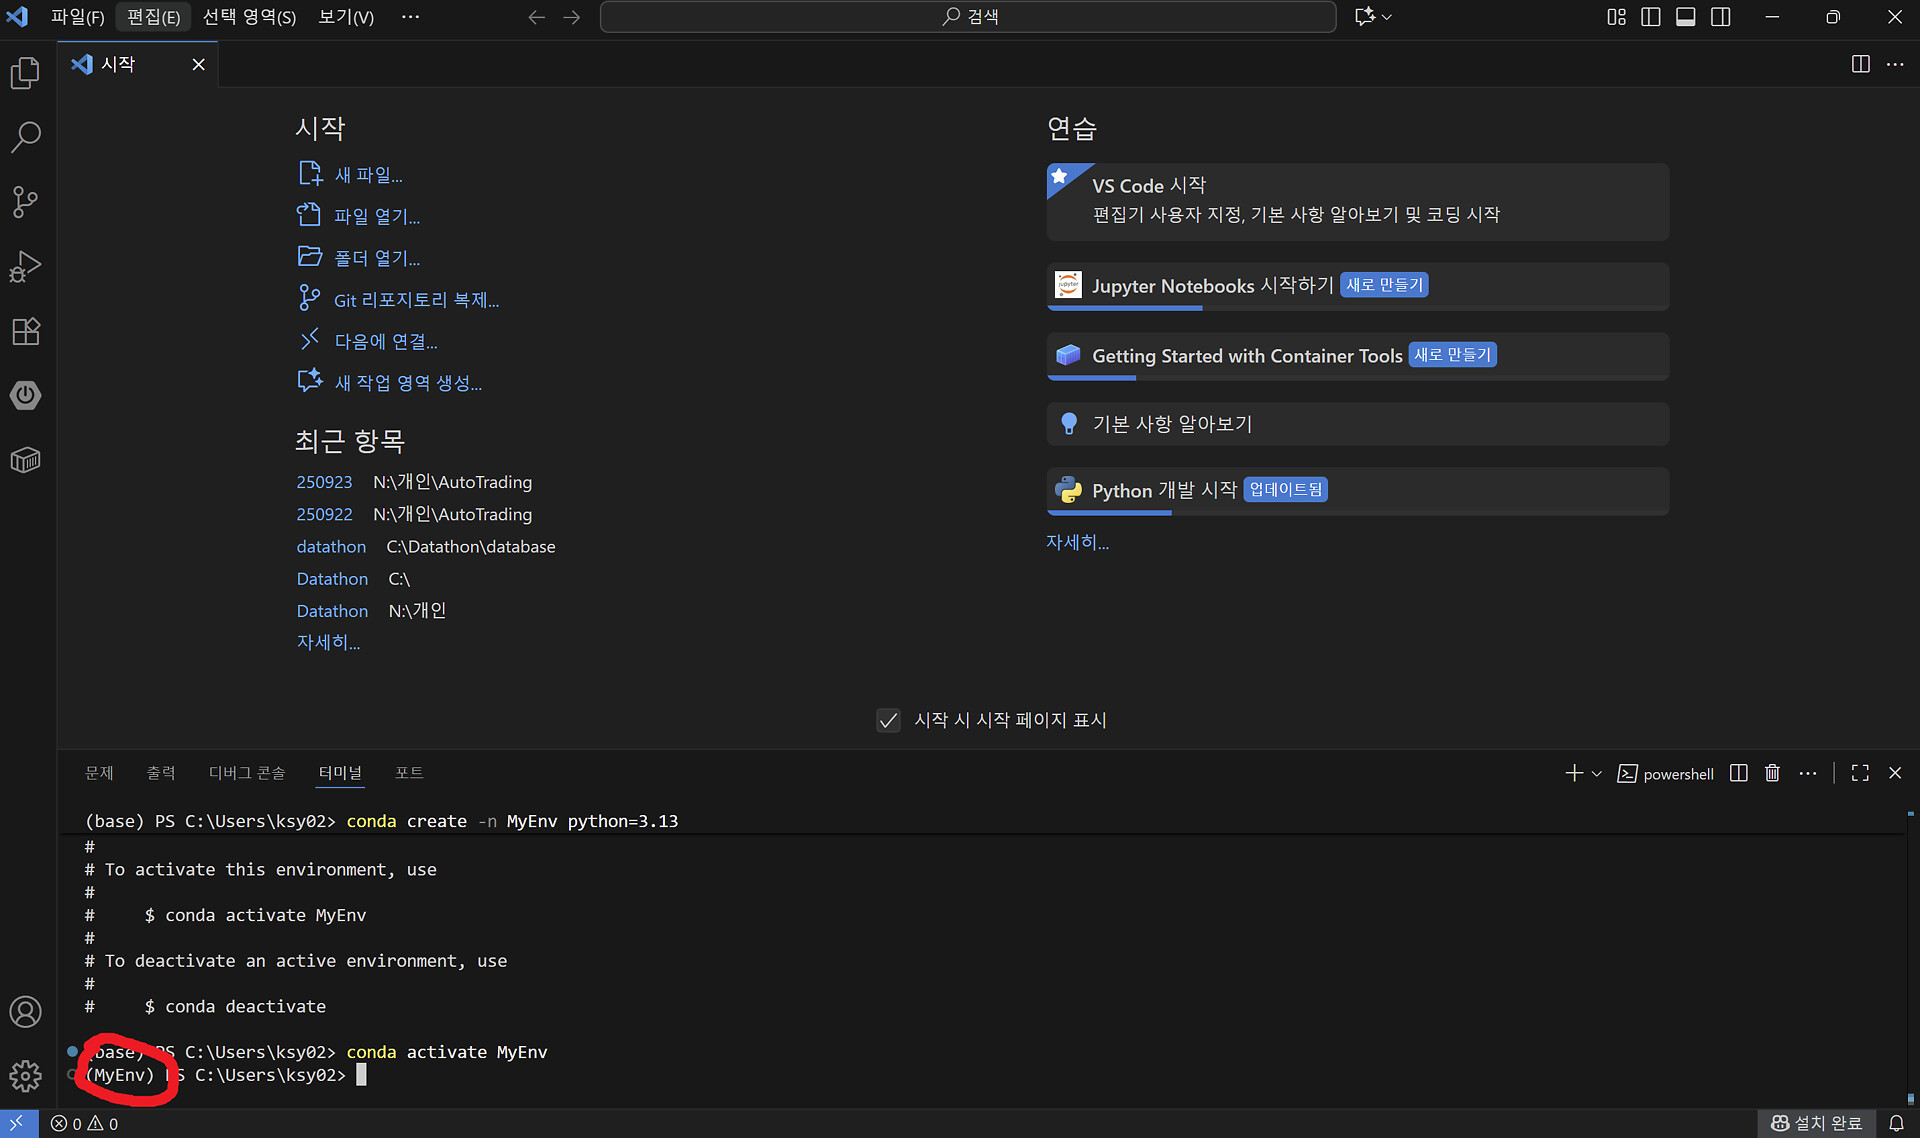Image resolution: width=1920 pixels, height=1138 pixels.
Task: Open the Search view in activity bar
Action: click(x=25, y=137)
